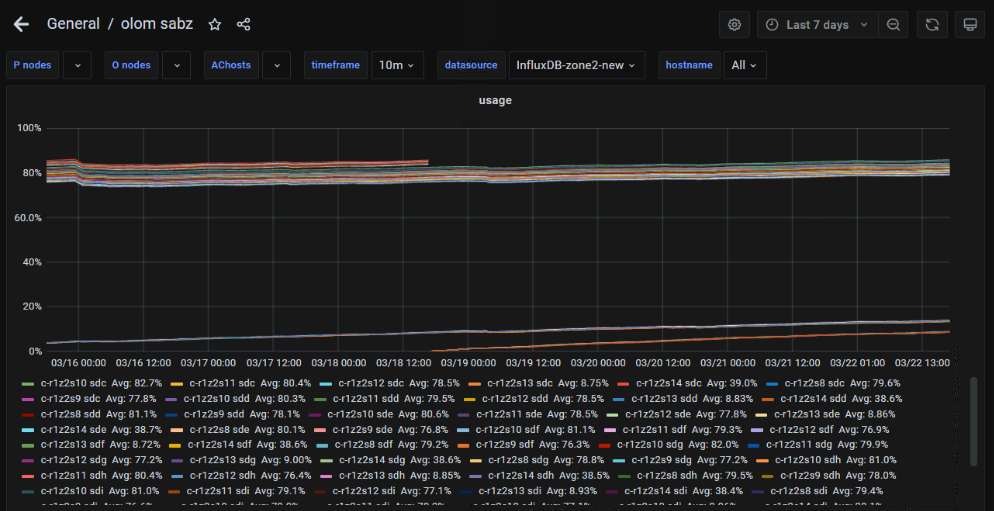This screenshot has width=994, height=511.
Task: Open the timeframe 10m dropdown
Action: tap(397, 65)
